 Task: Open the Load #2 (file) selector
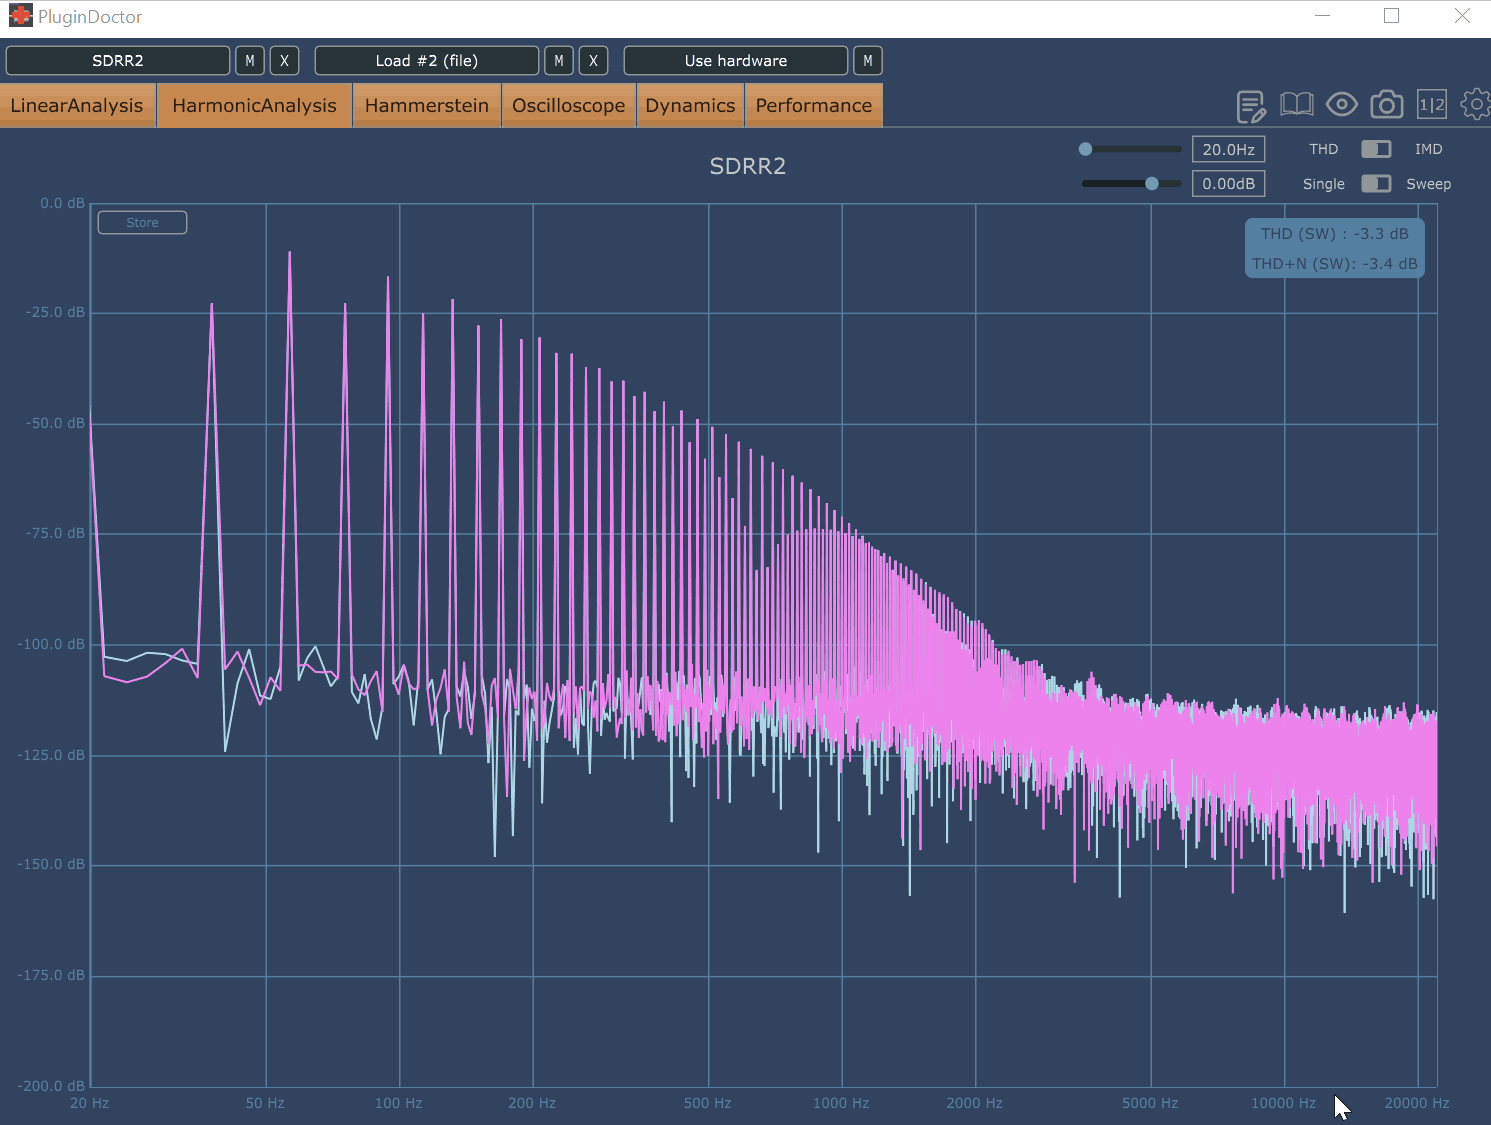point(427,61)
